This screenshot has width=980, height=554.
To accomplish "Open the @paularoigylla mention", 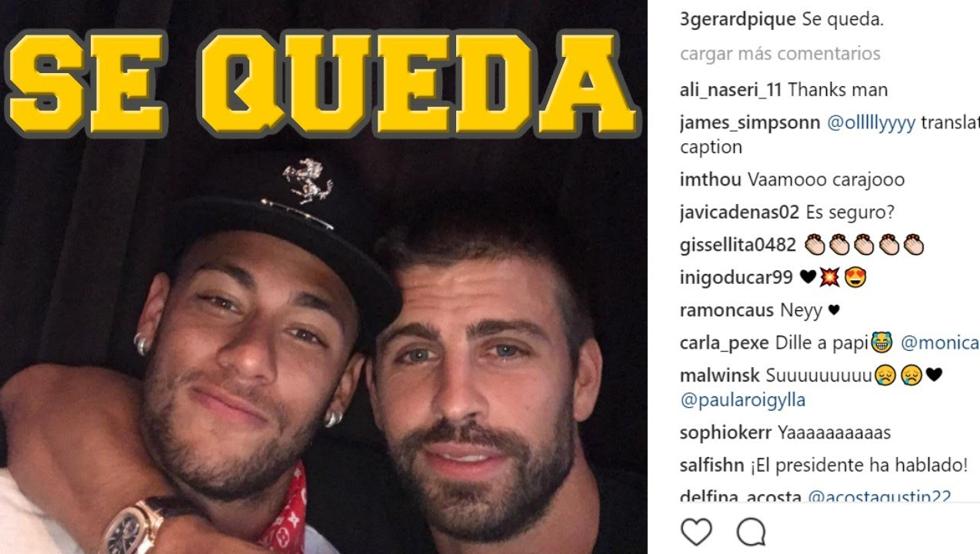I will tap(742, 400).
